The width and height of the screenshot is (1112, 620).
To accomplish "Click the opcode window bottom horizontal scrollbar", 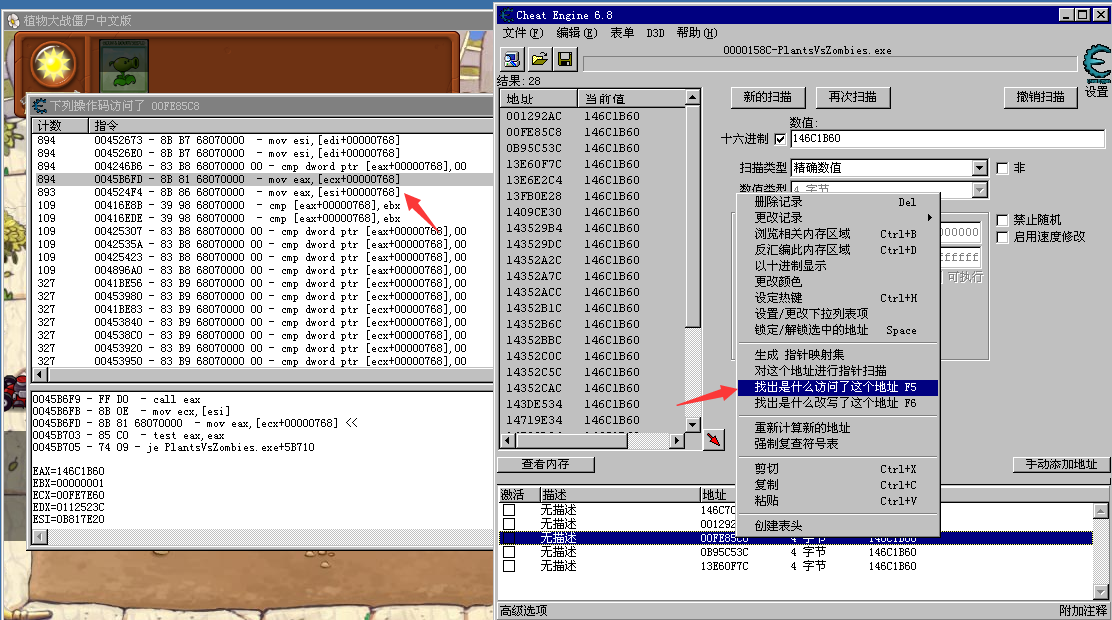I will (x=262, y=537).
